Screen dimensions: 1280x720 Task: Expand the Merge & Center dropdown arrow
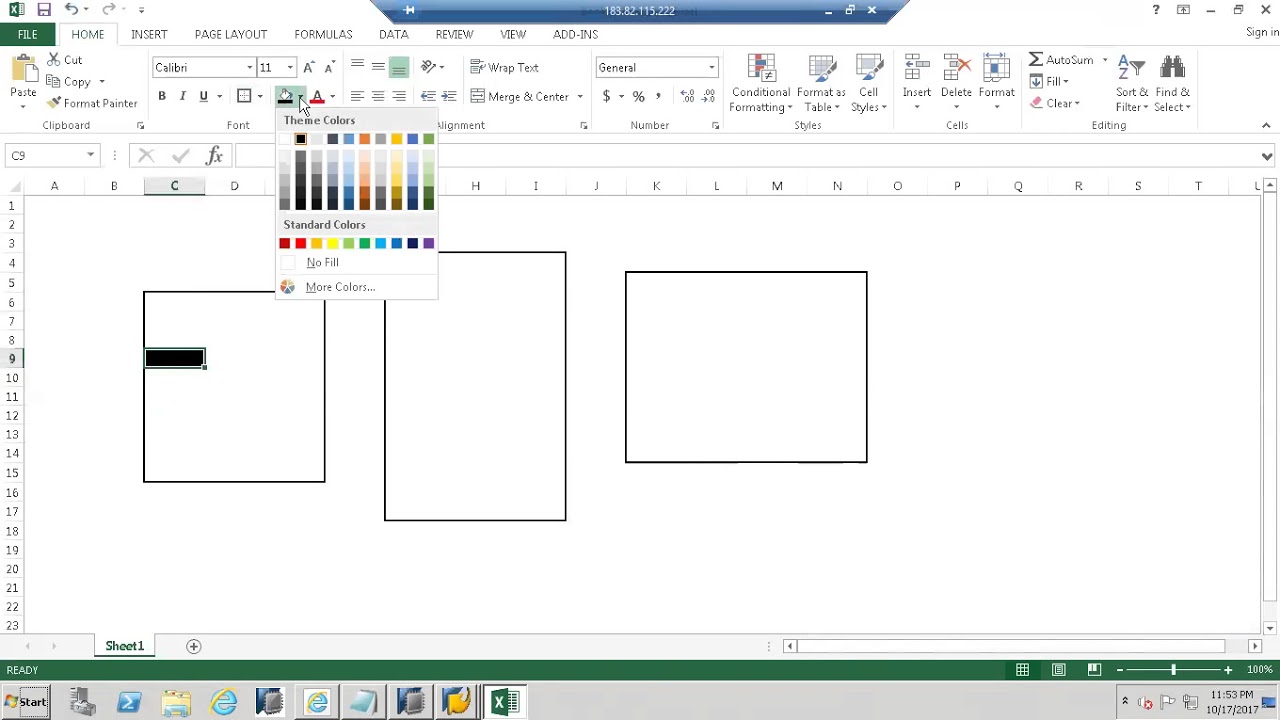579,97
